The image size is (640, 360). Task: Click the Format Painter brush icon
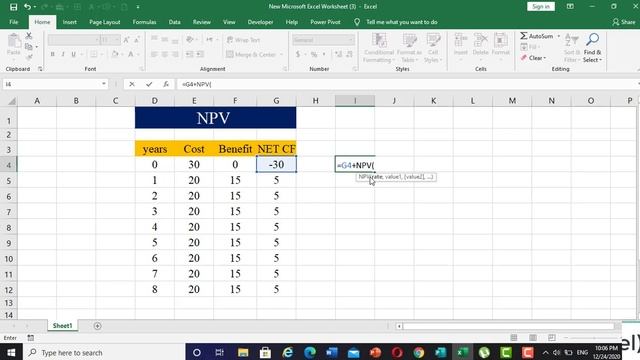point(29,57)
